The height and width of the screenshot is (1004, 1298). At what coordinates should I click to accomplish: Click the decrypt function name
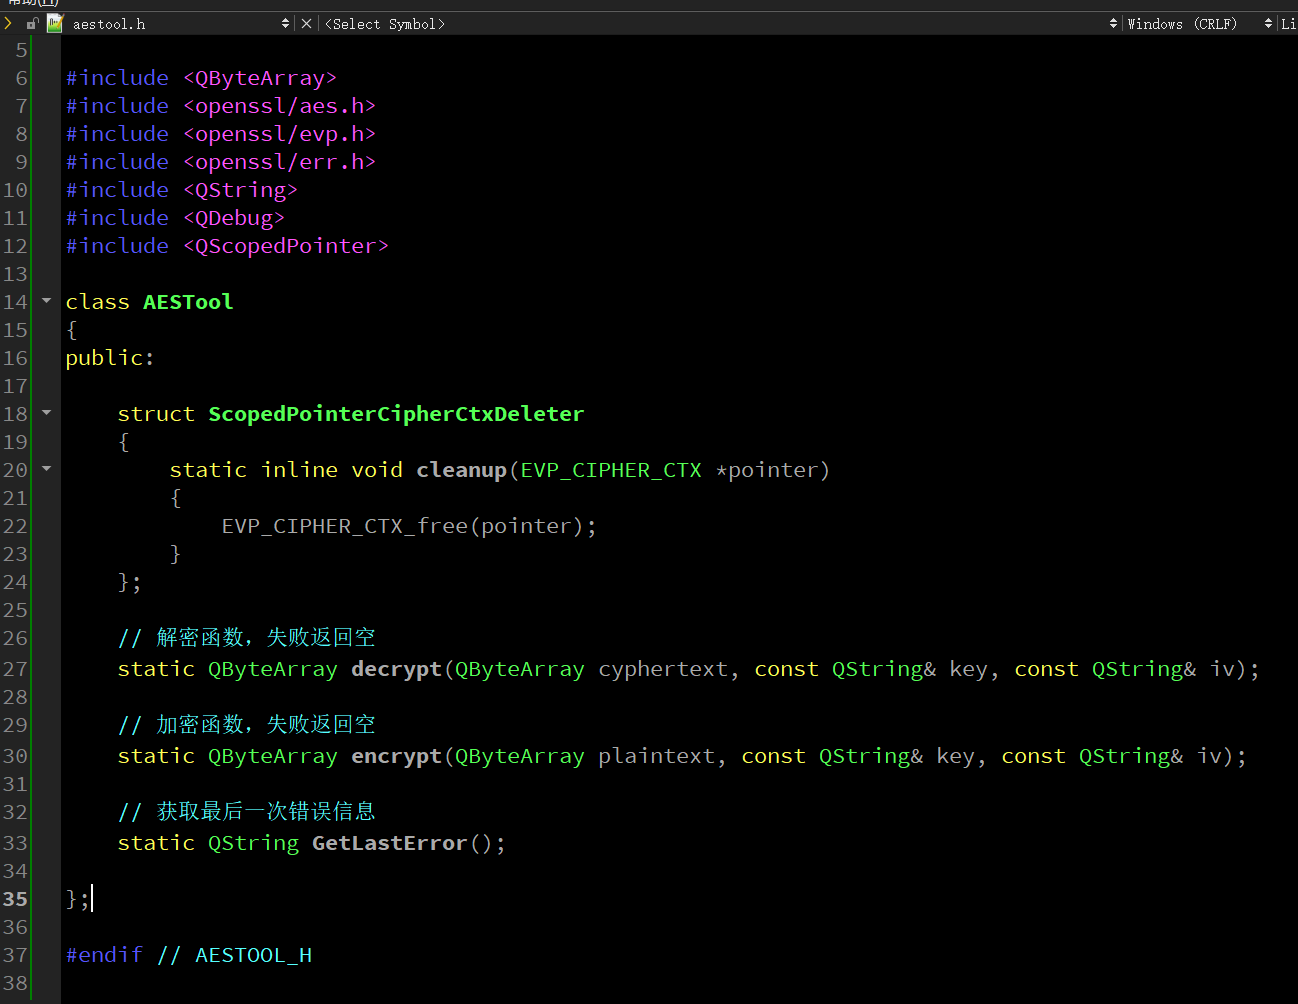(396, 669)
